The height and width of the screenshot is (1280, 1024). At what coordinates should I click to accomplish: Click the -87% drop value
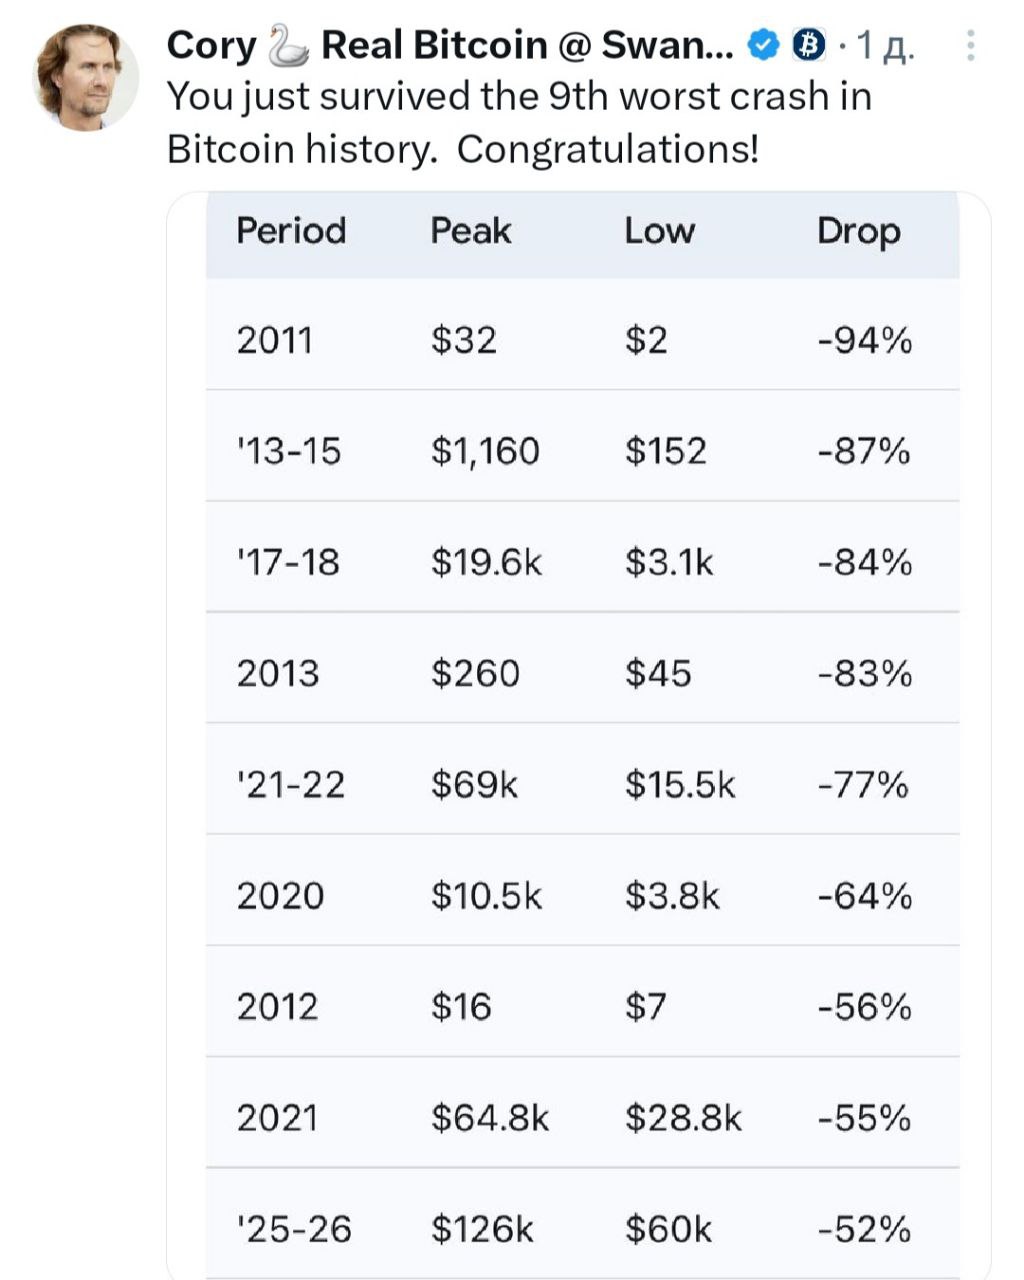864,452
